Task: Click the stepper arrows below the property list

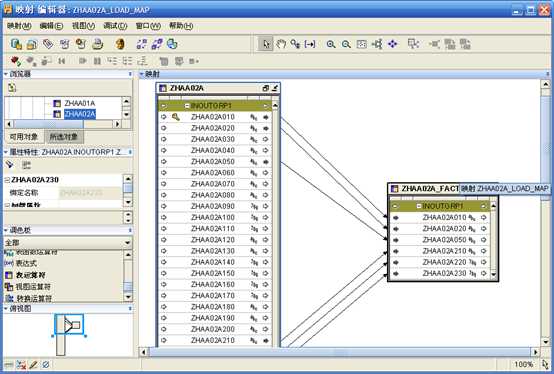Action: (128, 217)
